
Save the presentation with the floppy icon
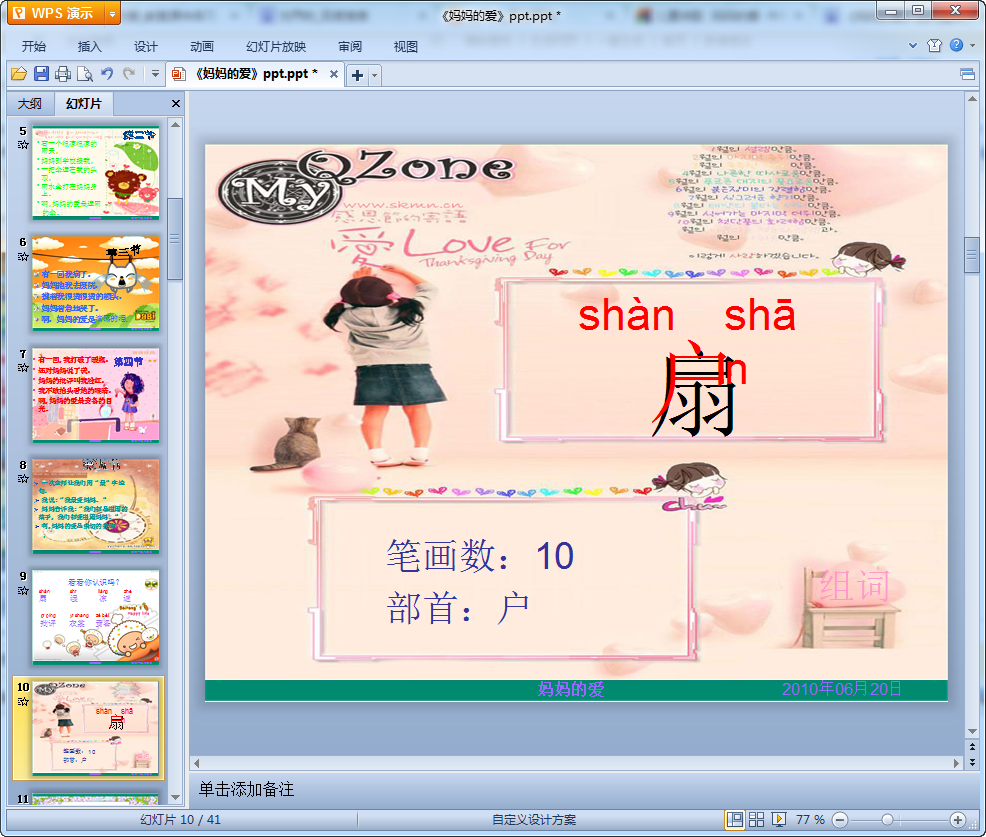(42, 74)
